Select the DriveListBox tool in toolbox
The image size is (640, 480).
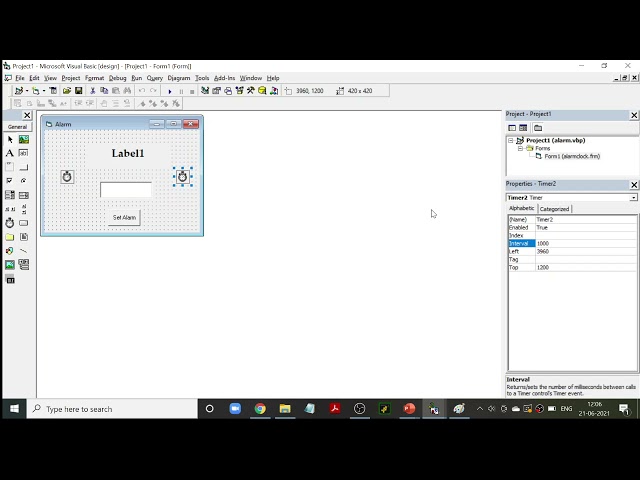[x=24, y=223]
